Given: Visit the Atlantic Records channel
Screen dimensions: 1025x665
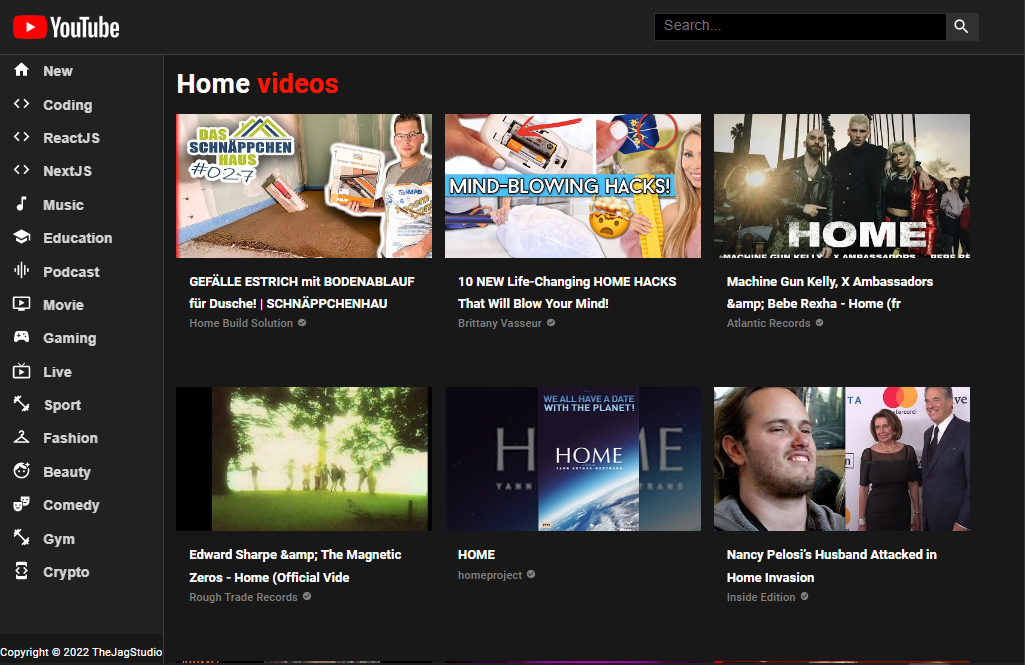Looking at the screenshot, I should point(769,323).
